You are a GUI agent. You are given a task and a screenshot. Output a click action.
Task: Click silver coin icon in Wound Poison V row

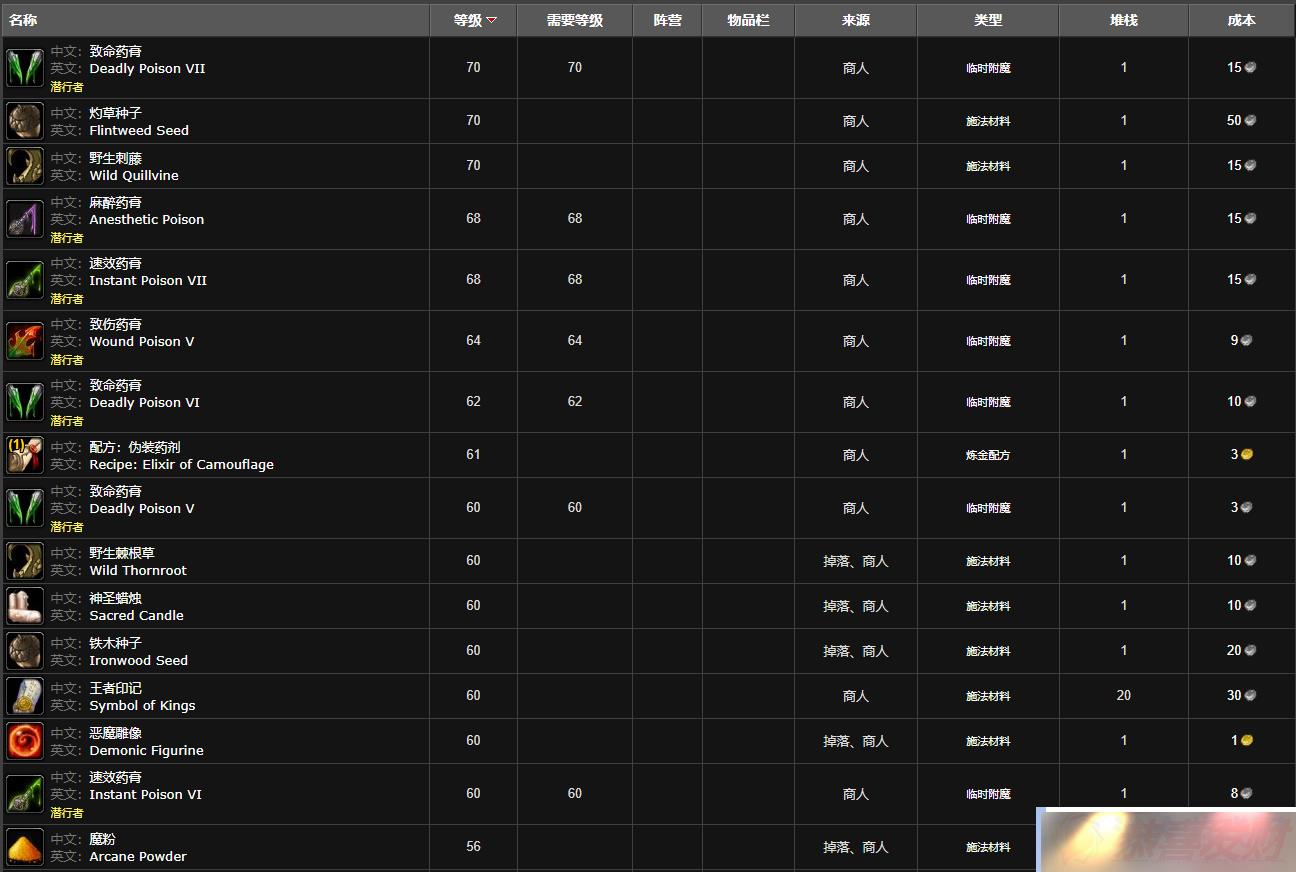tap(1247, 340)
